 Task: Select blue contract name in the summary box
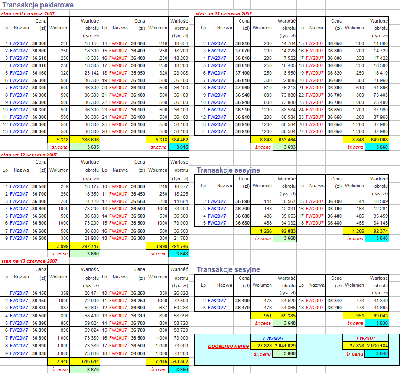click(x=273, y=338)
